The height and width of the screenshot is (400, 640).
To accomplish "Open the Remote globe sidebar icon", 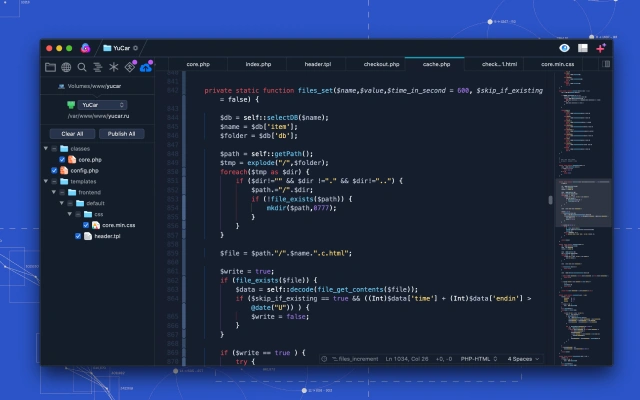I will click(x=66, y=67).
